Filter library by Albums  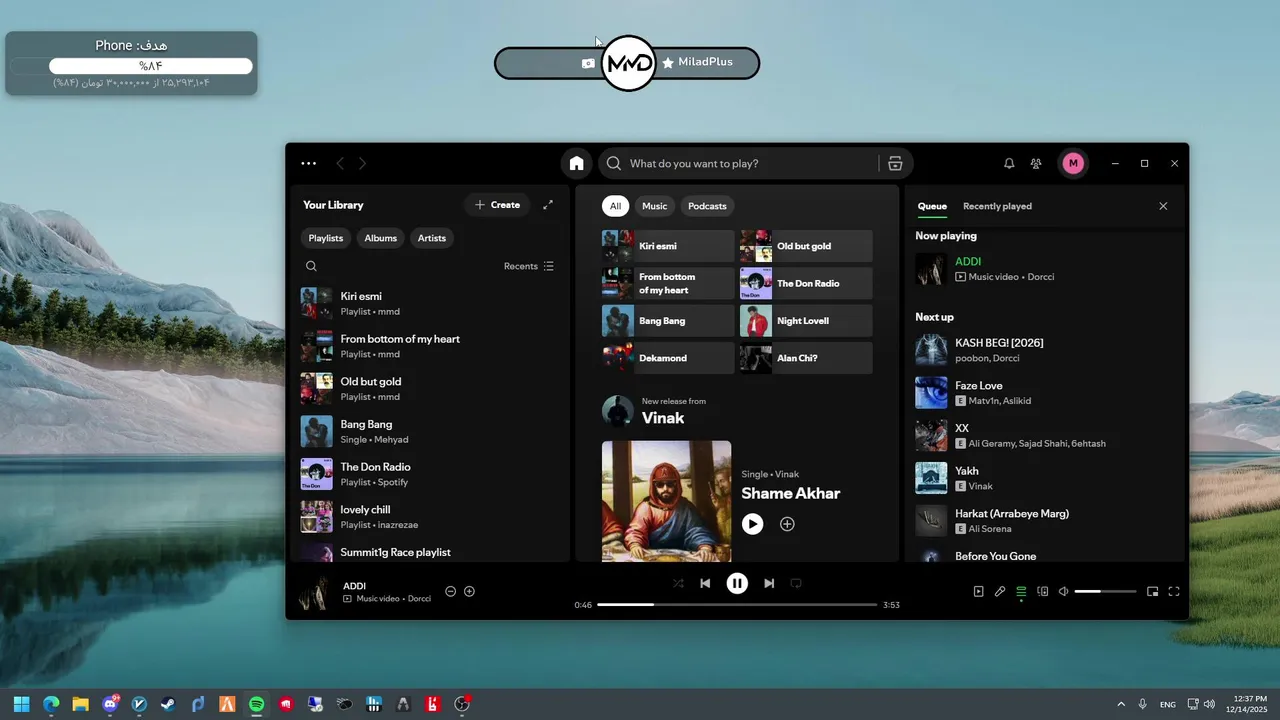[x=380, y=238]
